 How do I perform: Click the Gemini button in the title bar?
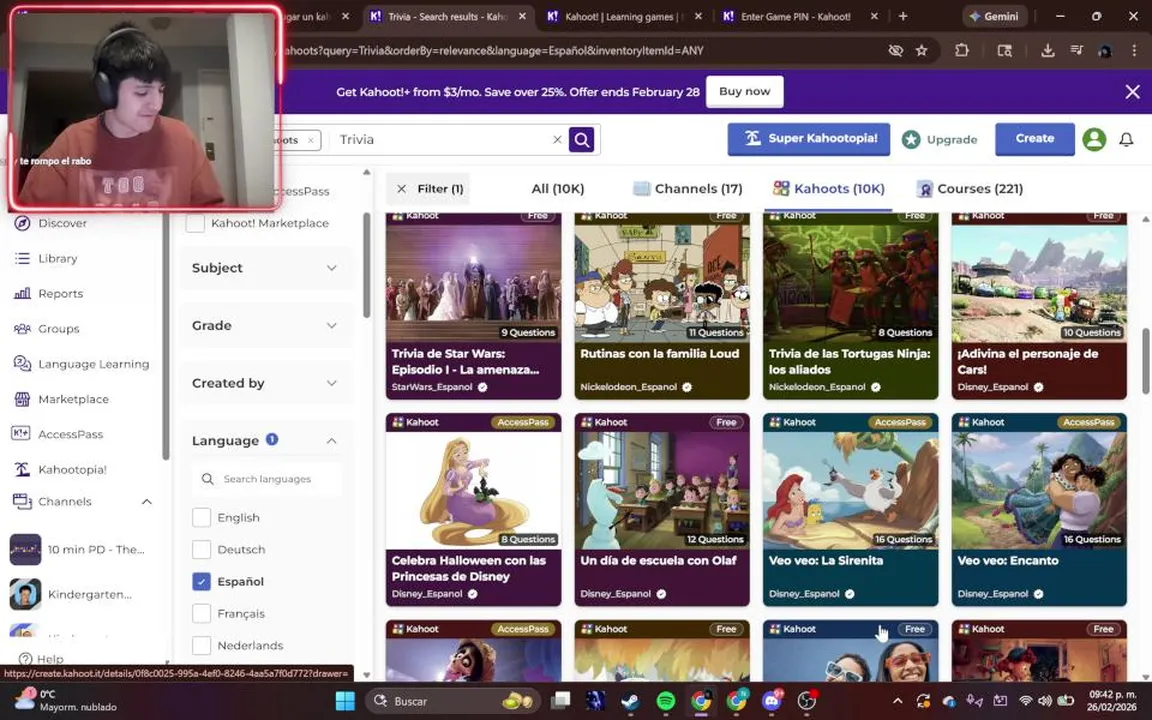click(x=994, y=16)
